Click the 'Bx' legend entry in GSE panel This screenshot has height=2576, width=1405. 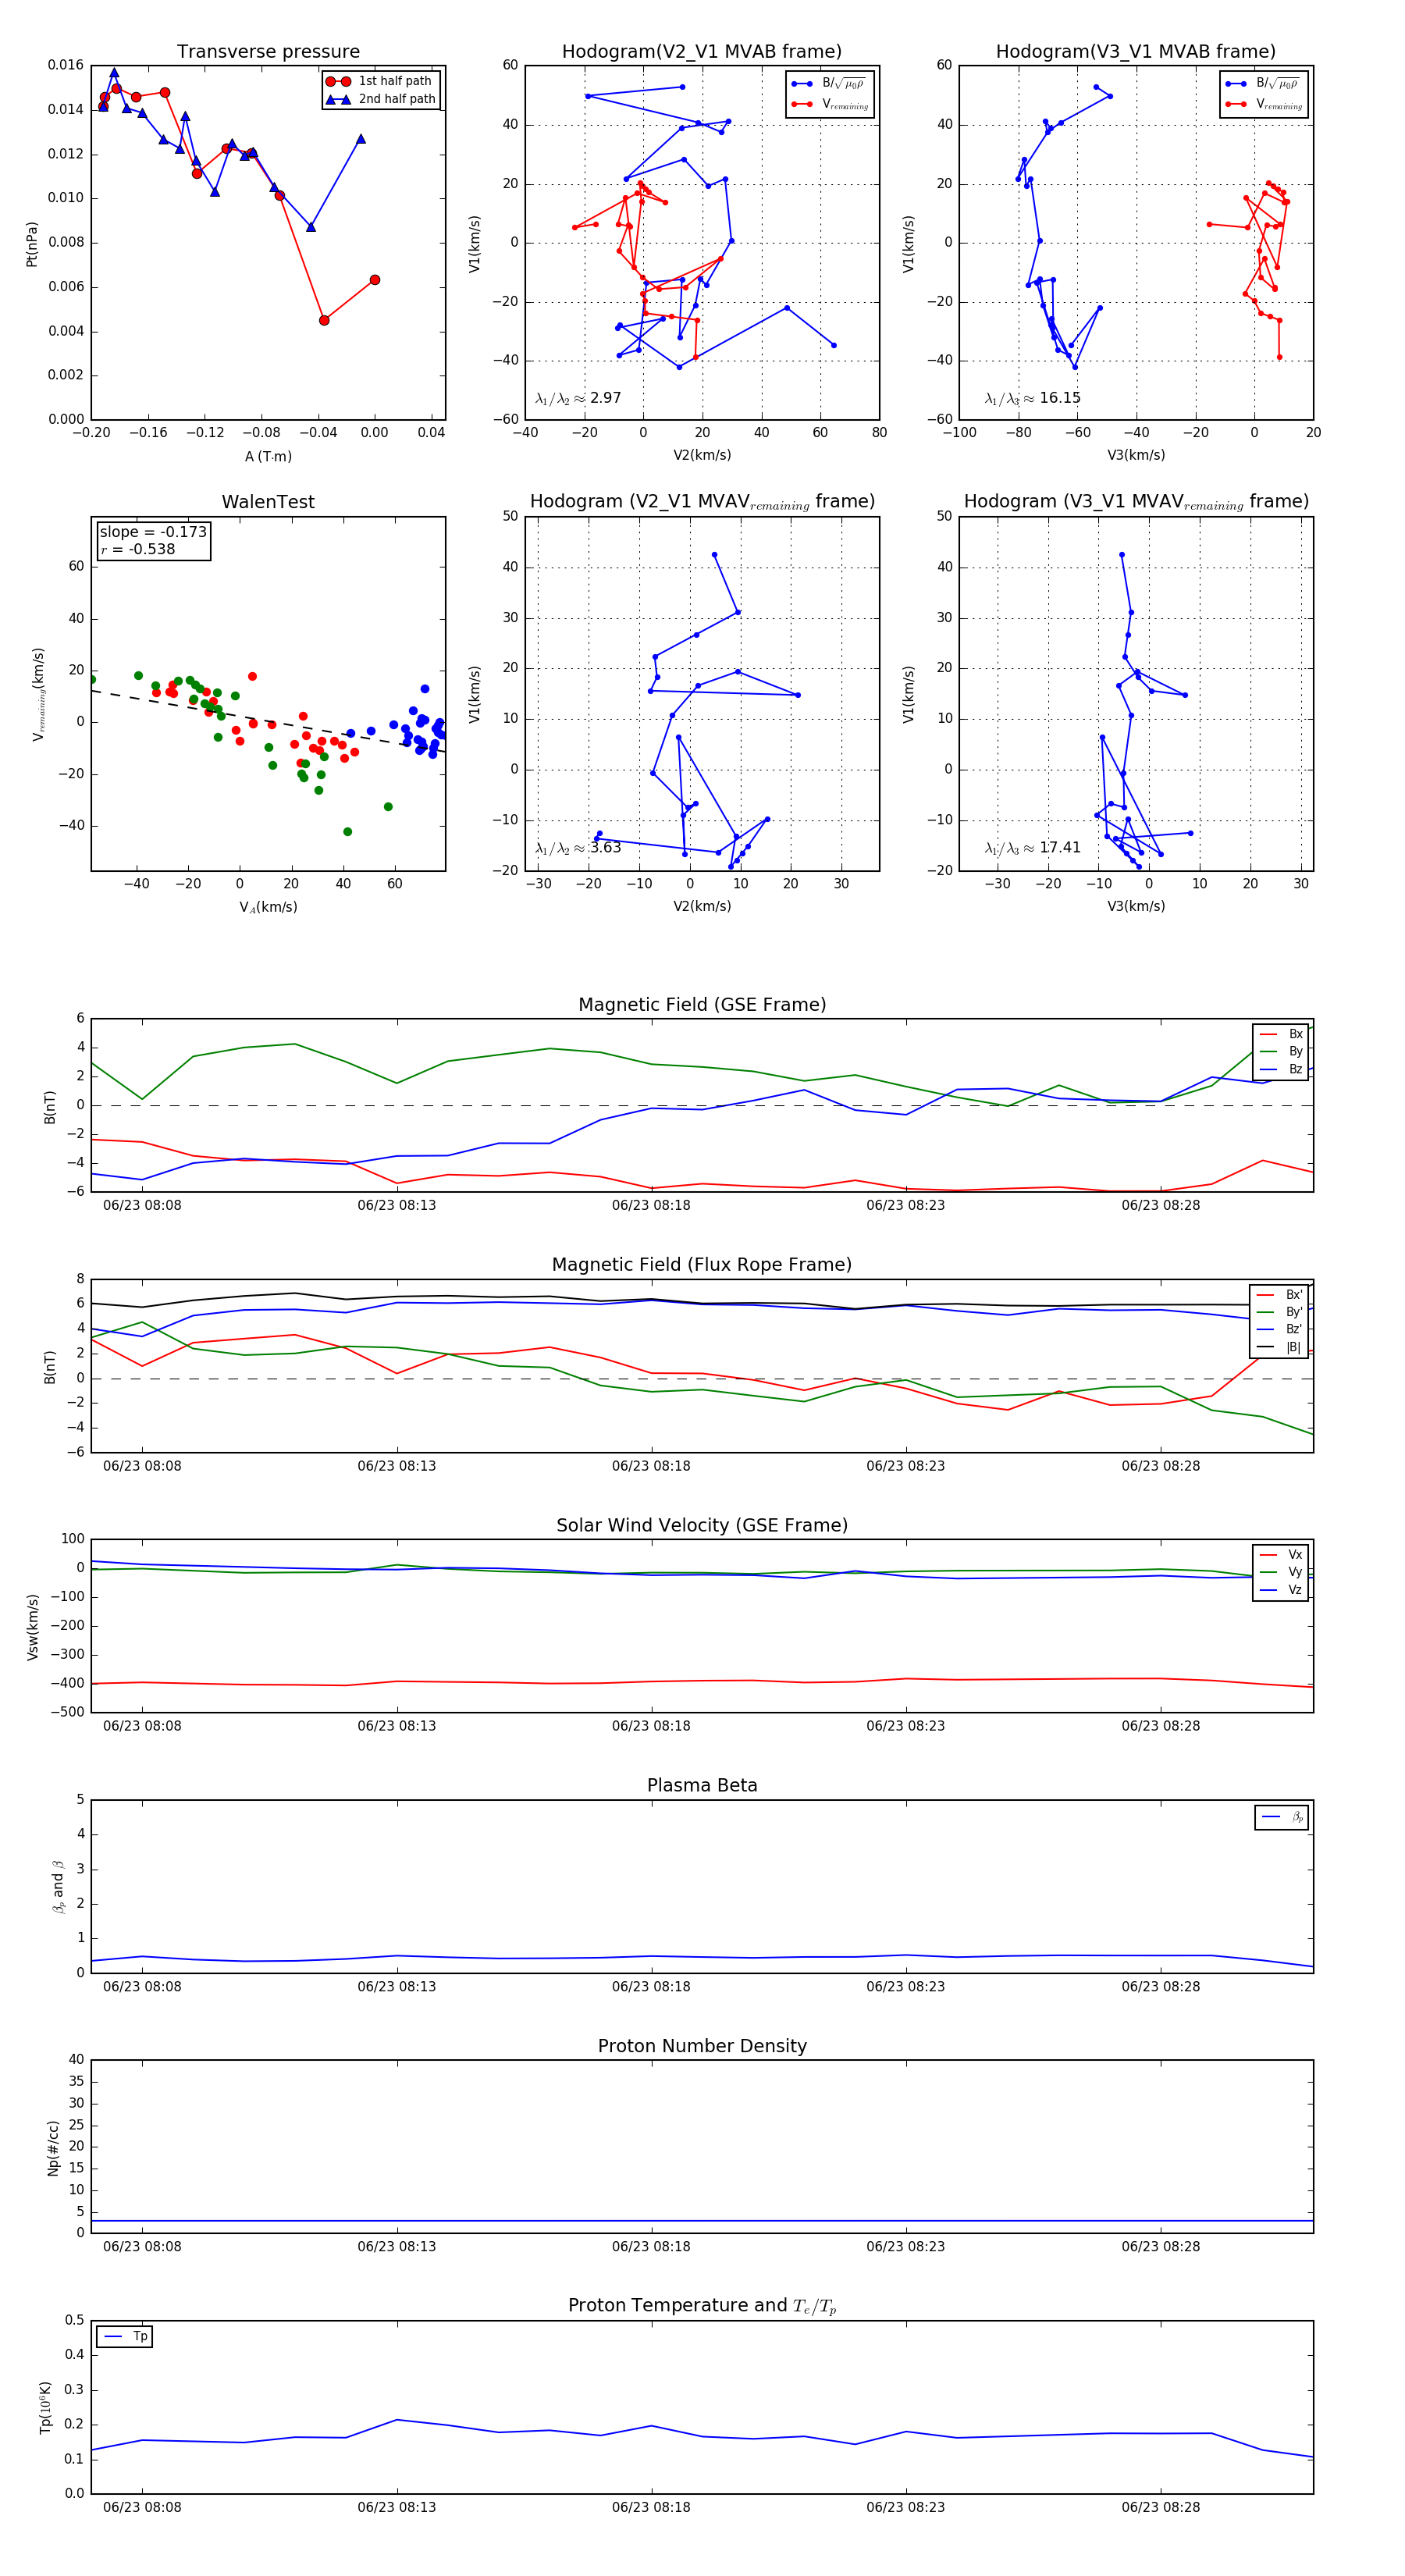coord(1282,1034)
